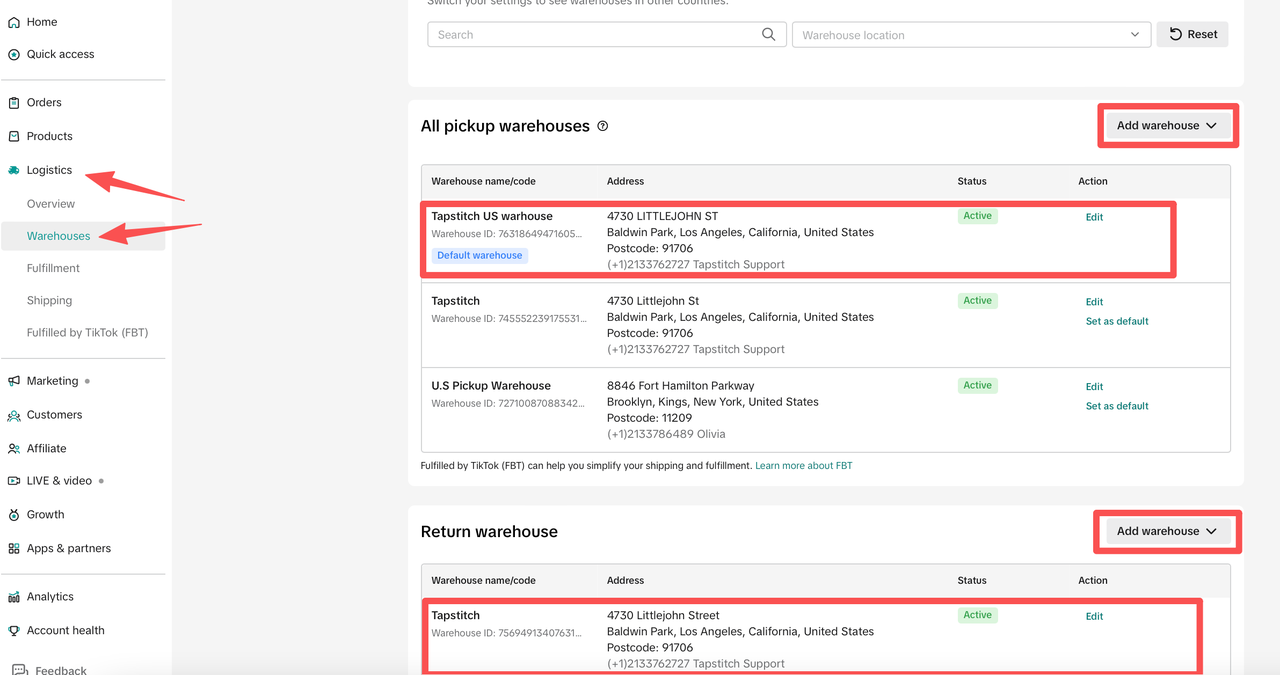Open the Warehouse location dropdown
The width and height of the screenshot is (1280, 675).
click(x=970, y=34)
